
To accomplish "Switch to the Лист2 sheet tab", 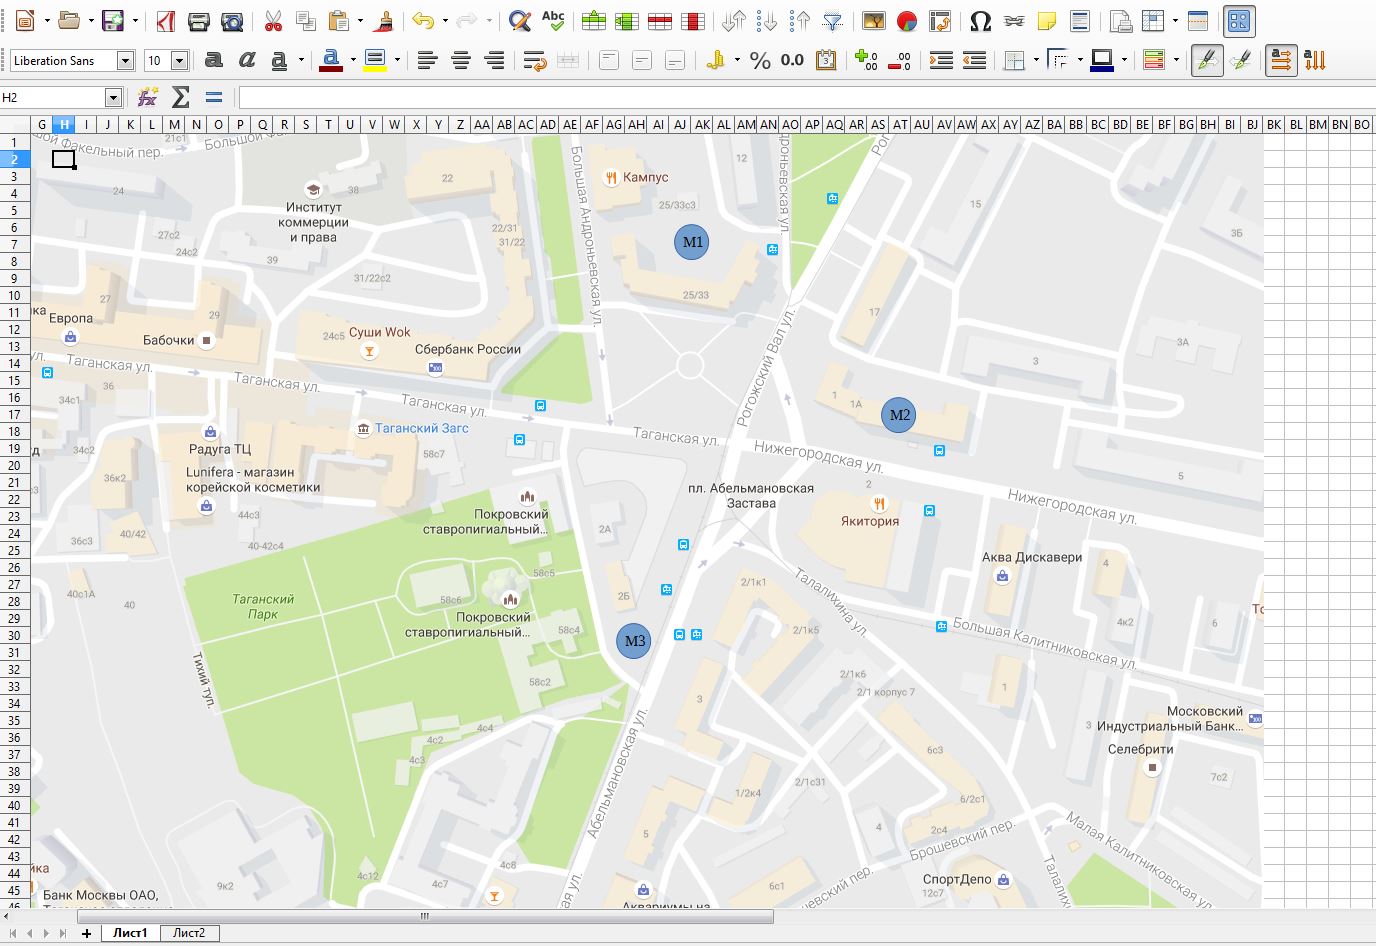I will 189,933.
